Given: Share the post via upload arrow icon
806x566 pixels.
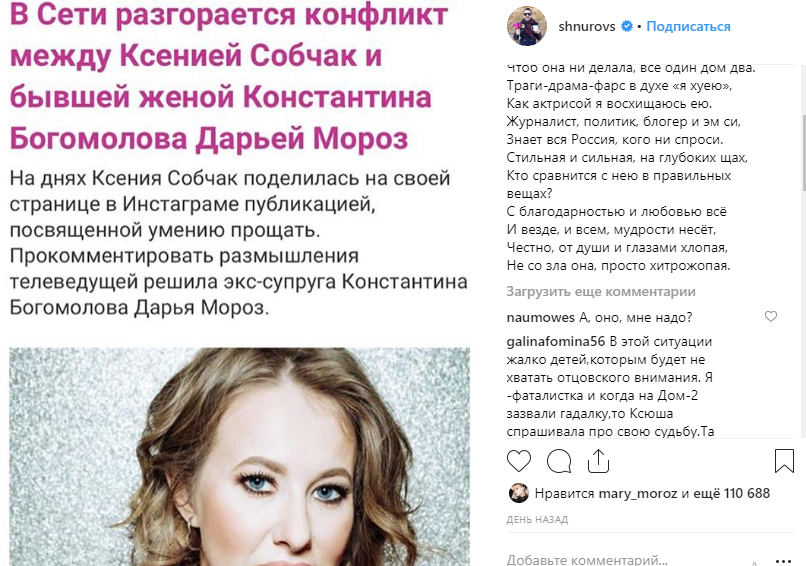Looking at the screenshot, I should [598, 461].
